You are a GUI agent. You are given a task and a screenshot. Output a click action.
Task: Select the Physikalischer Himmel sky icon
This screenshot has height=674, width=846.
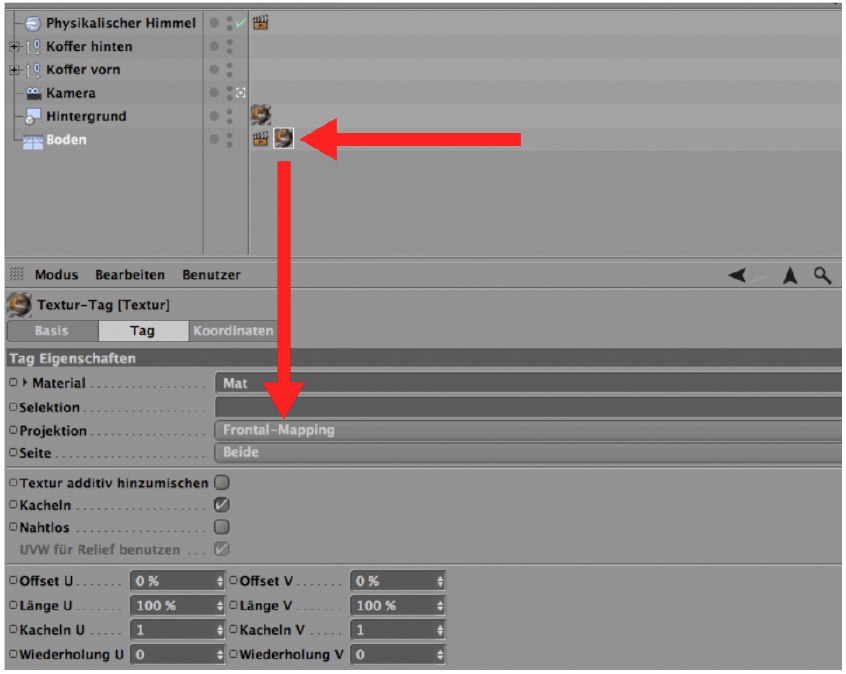pos(33,23)
